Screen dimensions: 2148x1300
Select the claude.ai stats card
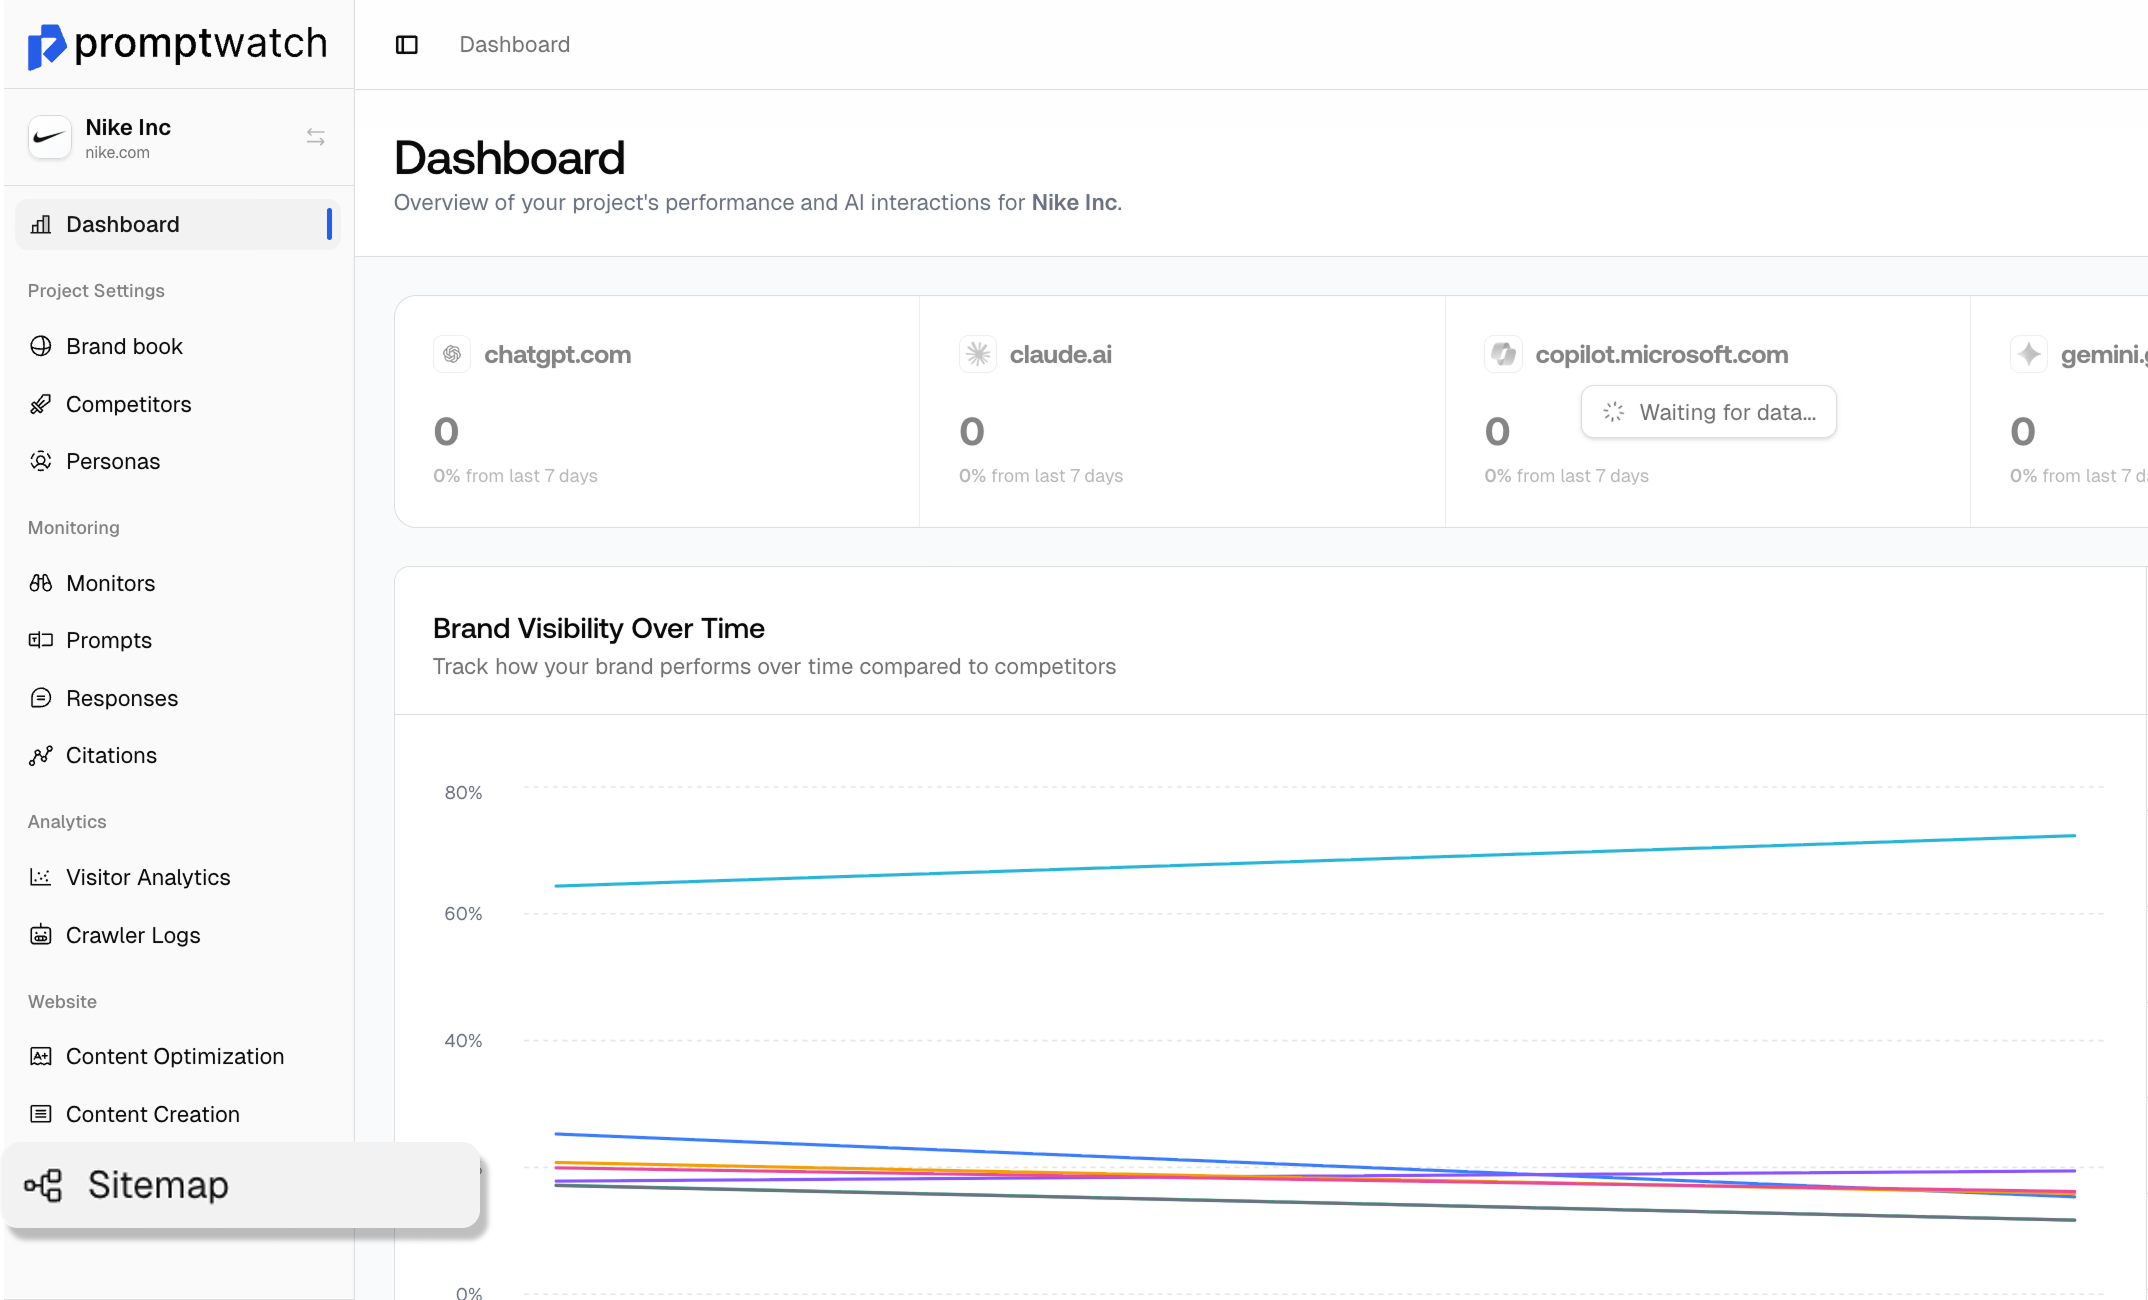[x=1181, y=411]
